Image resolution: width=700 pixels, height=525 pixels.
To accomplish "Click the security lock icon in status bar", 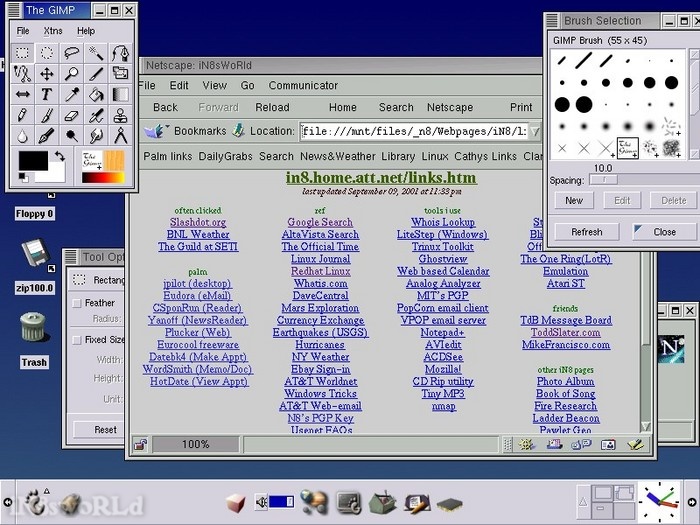I will pyautogui.click(x=141, y=444).
